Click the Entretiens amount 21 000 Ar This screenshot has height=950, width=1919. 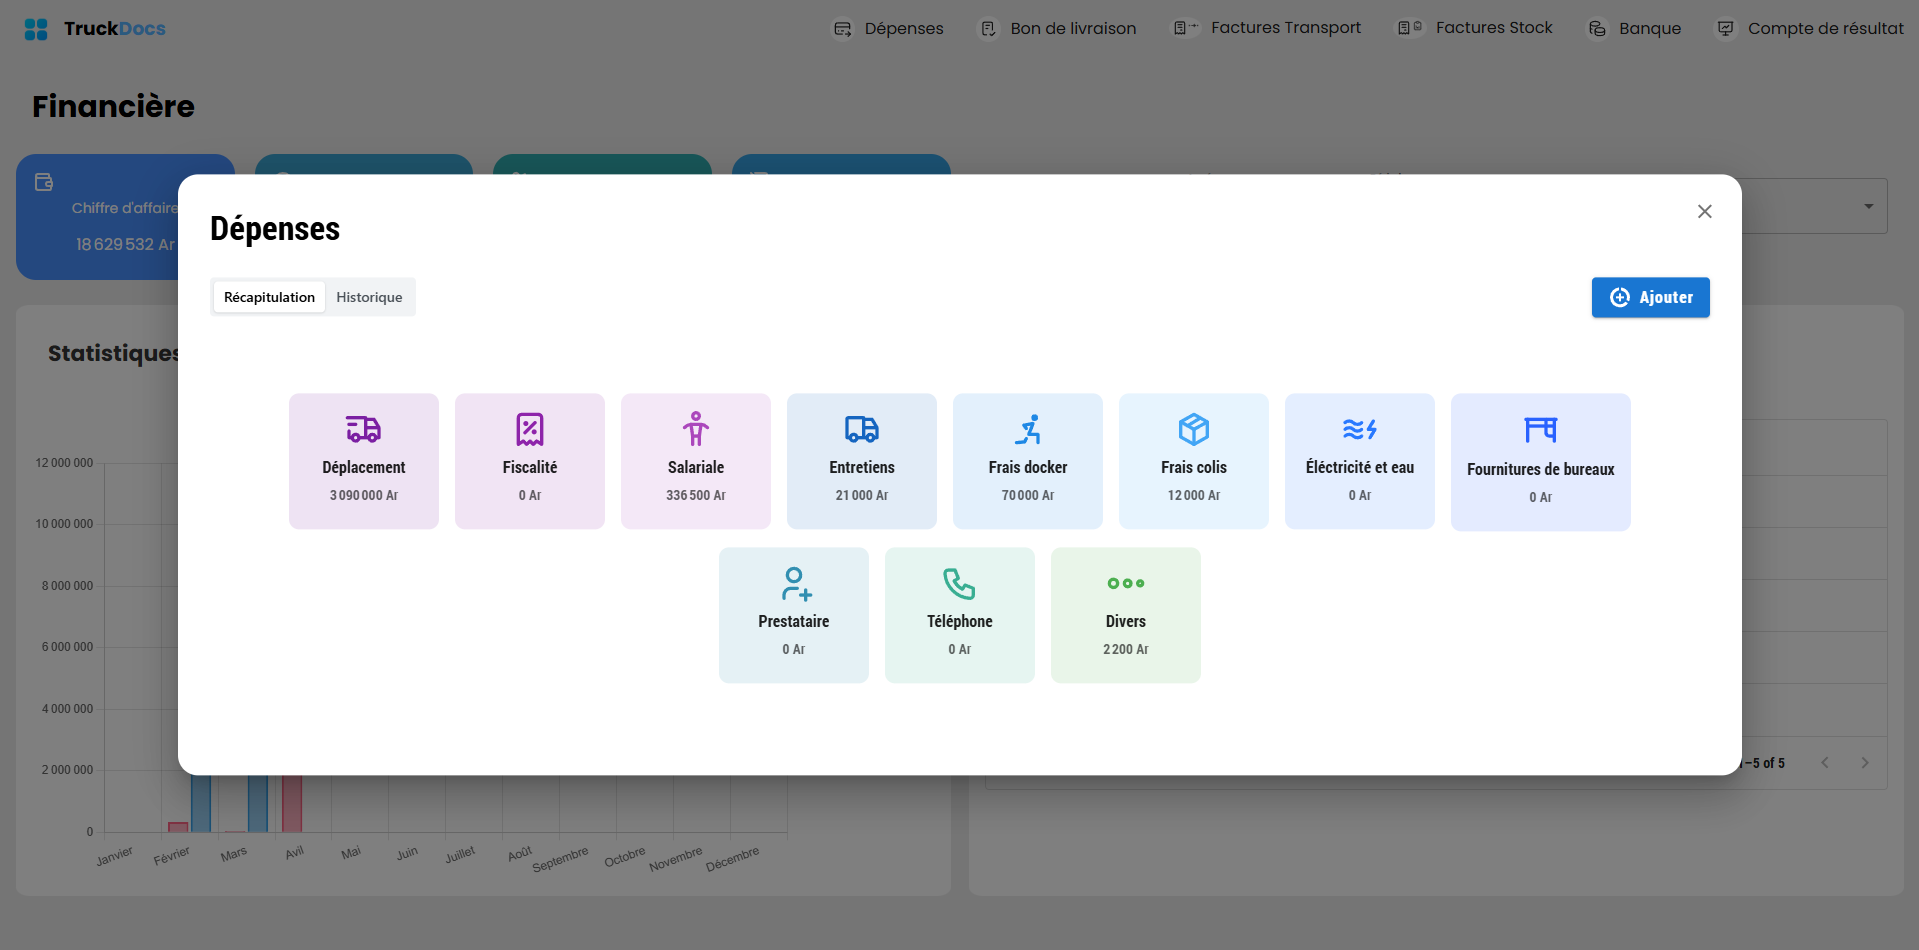click(x=862, y=495)
